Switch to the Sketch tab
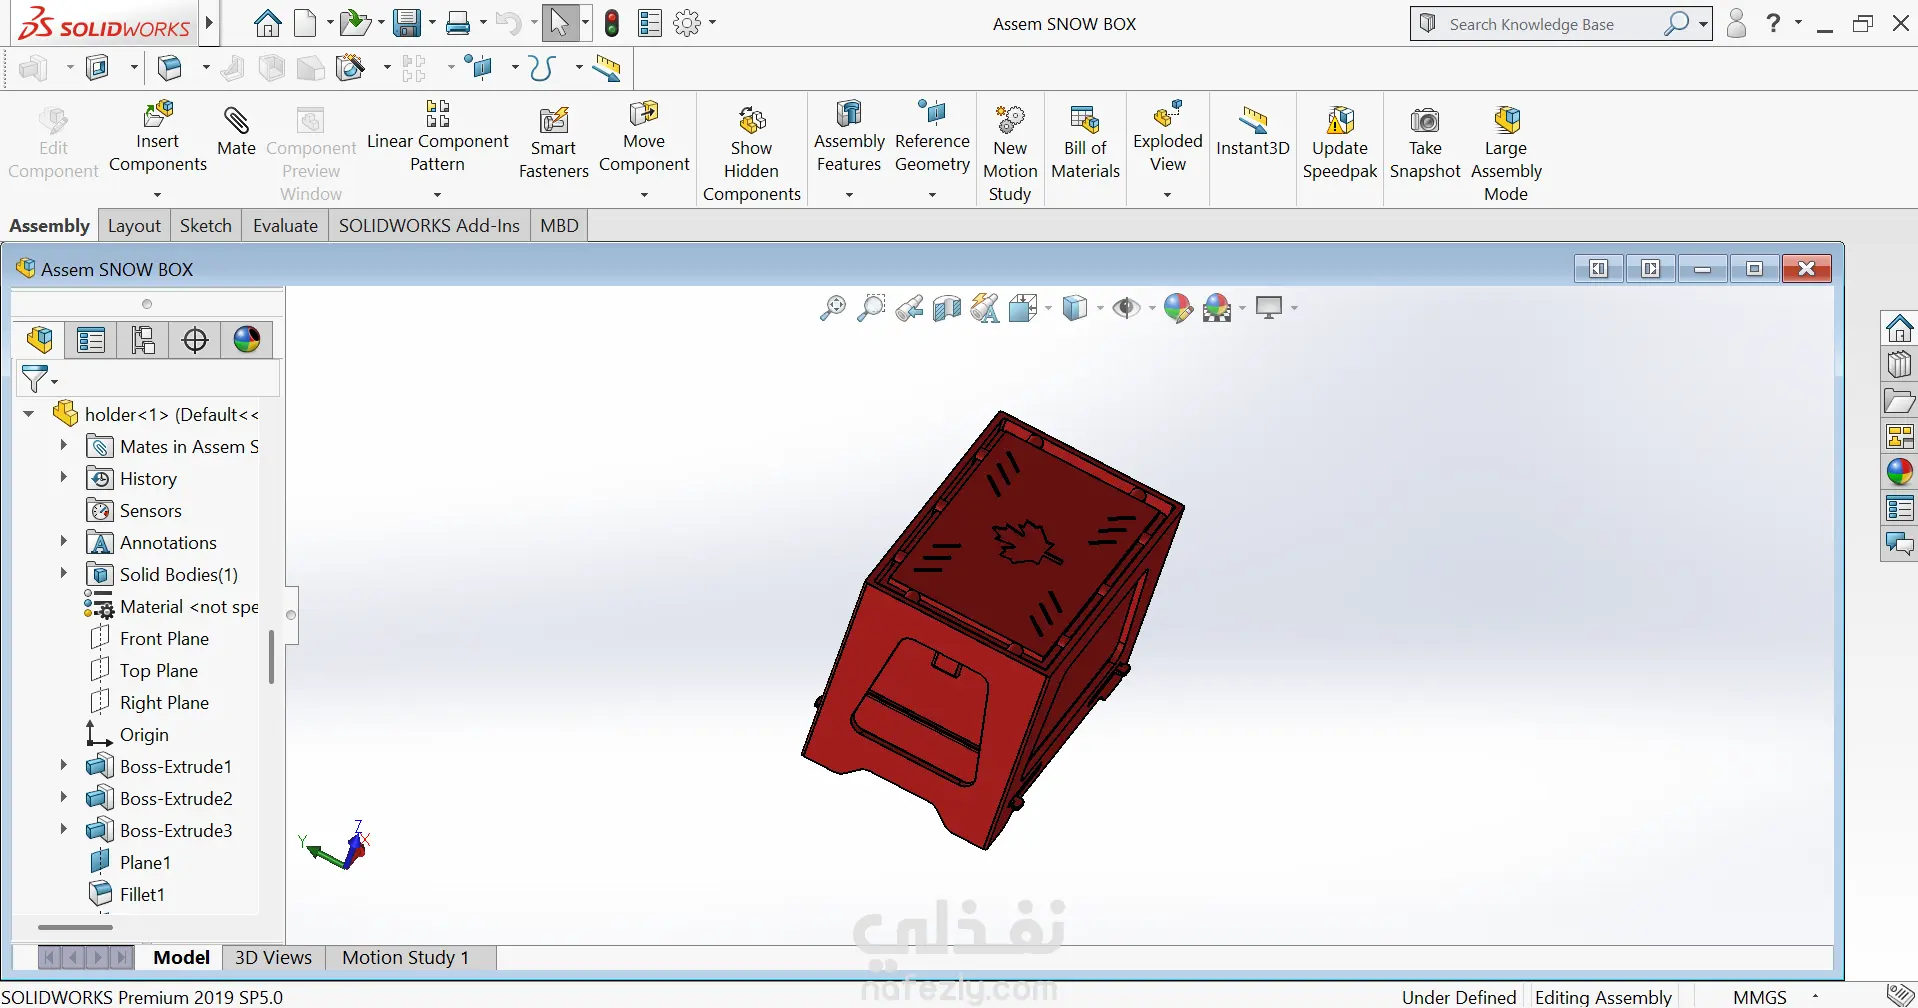Image resolution: width=1918 pixels, height=1008 pixels. coord(206,226)
